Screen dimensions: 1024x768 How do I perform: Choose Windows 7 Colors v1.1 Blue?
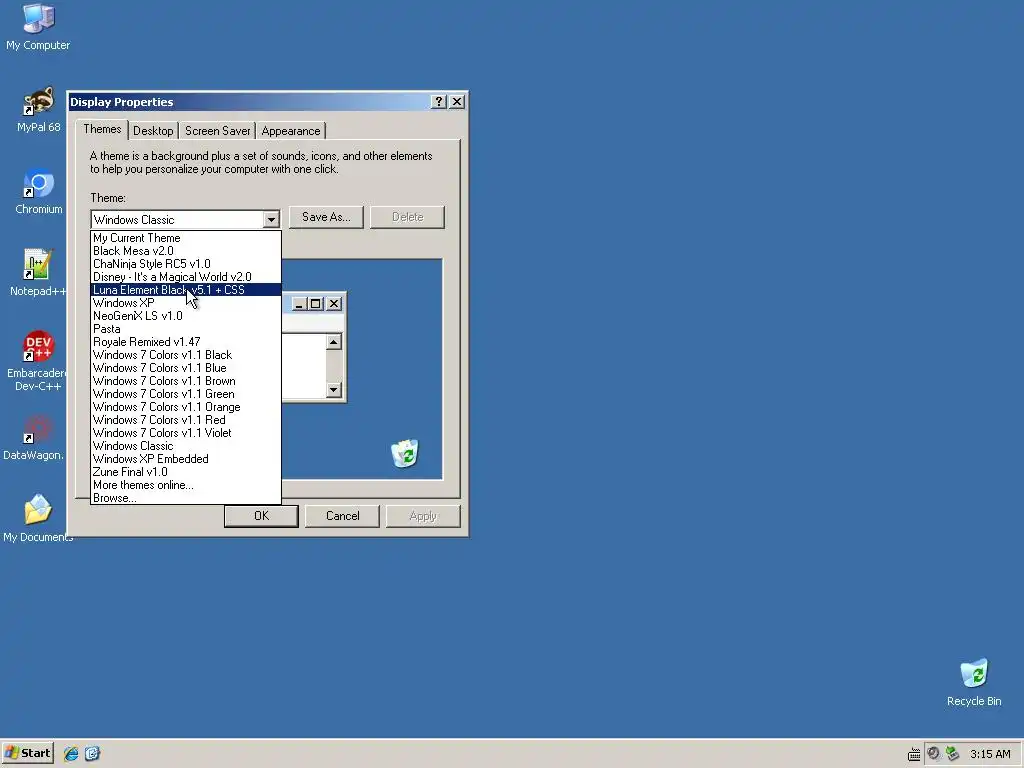(185, 368)
